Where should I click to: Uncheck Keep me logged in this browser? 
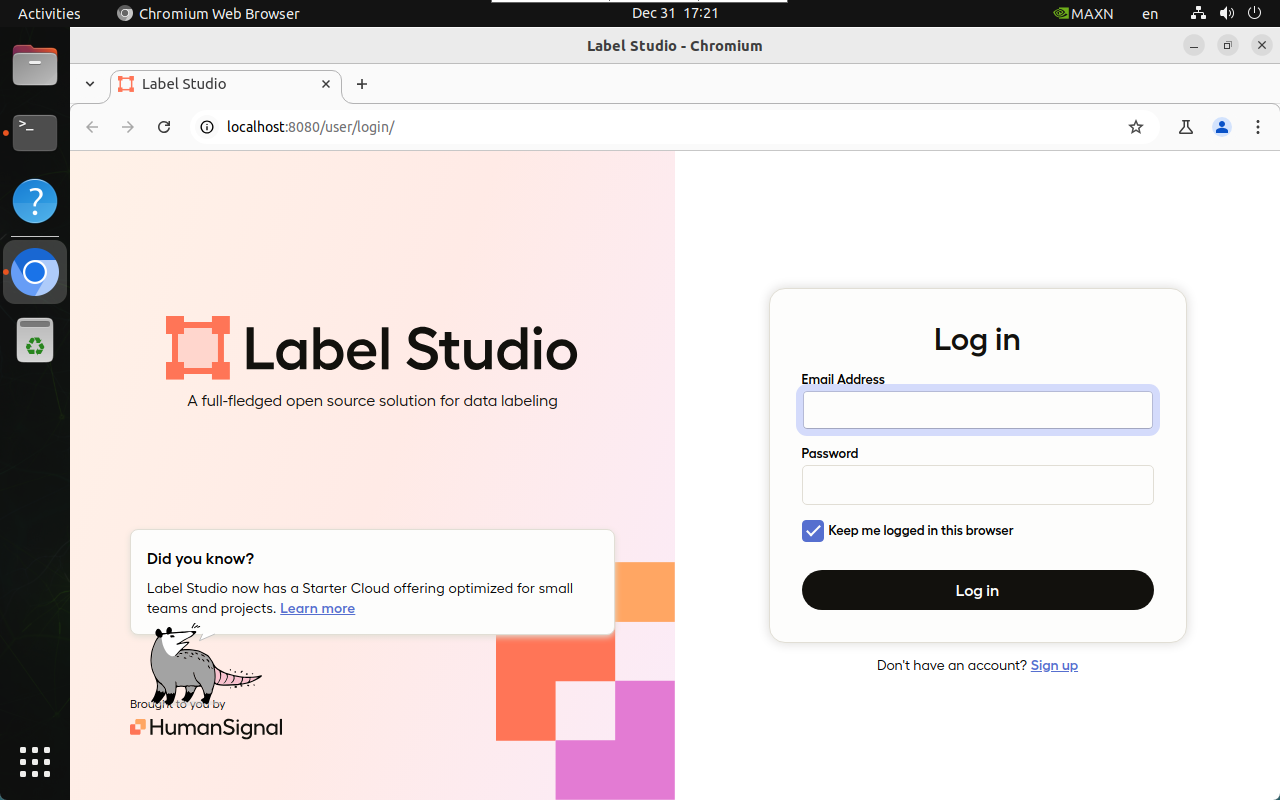click(x=813, y=531)
